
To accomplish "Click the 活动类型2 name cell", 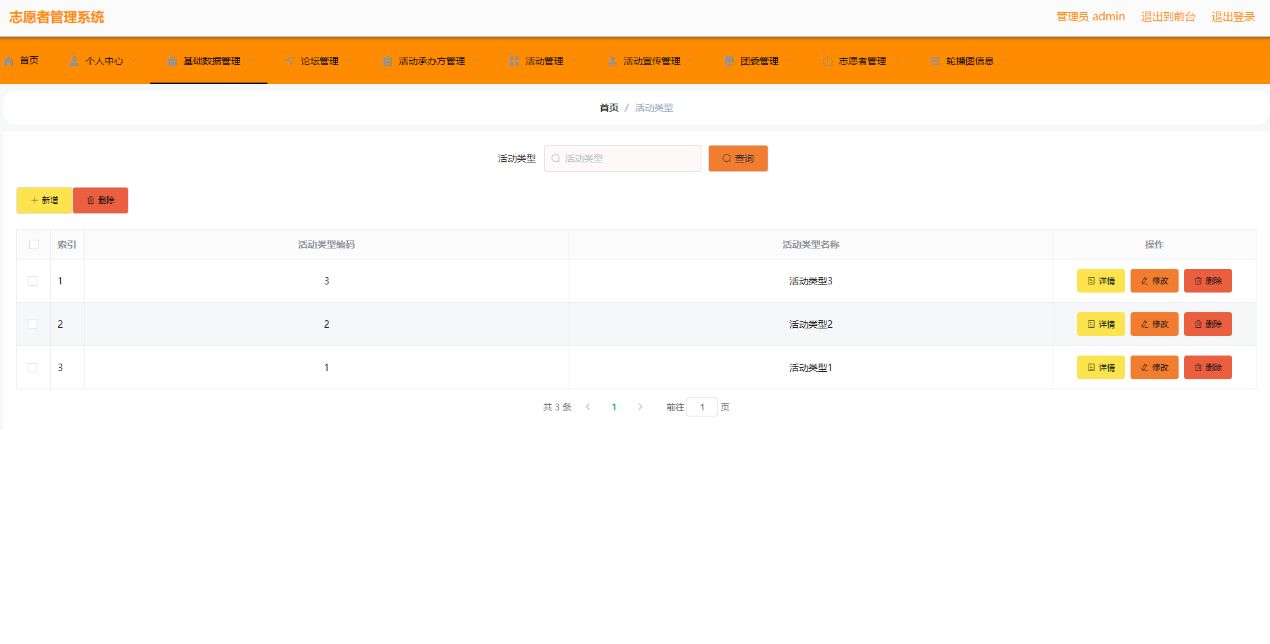I will [810, 324].
